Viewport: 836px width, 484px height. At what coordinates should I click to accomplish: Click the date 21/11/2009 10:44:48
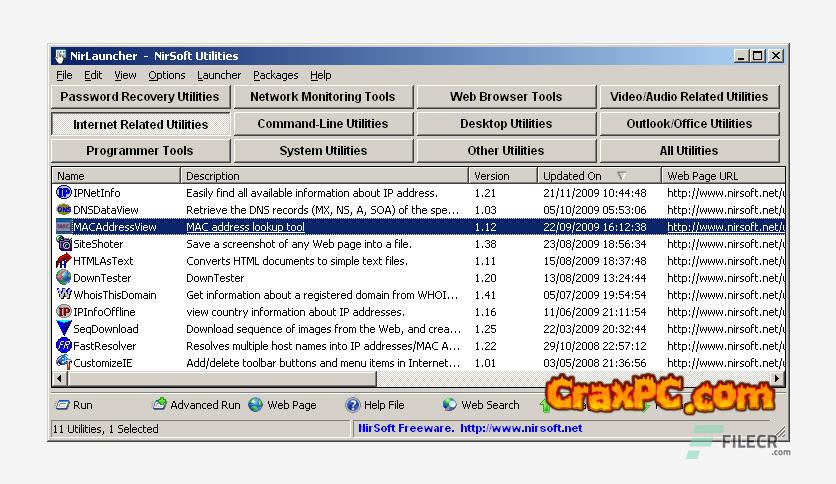594,193
